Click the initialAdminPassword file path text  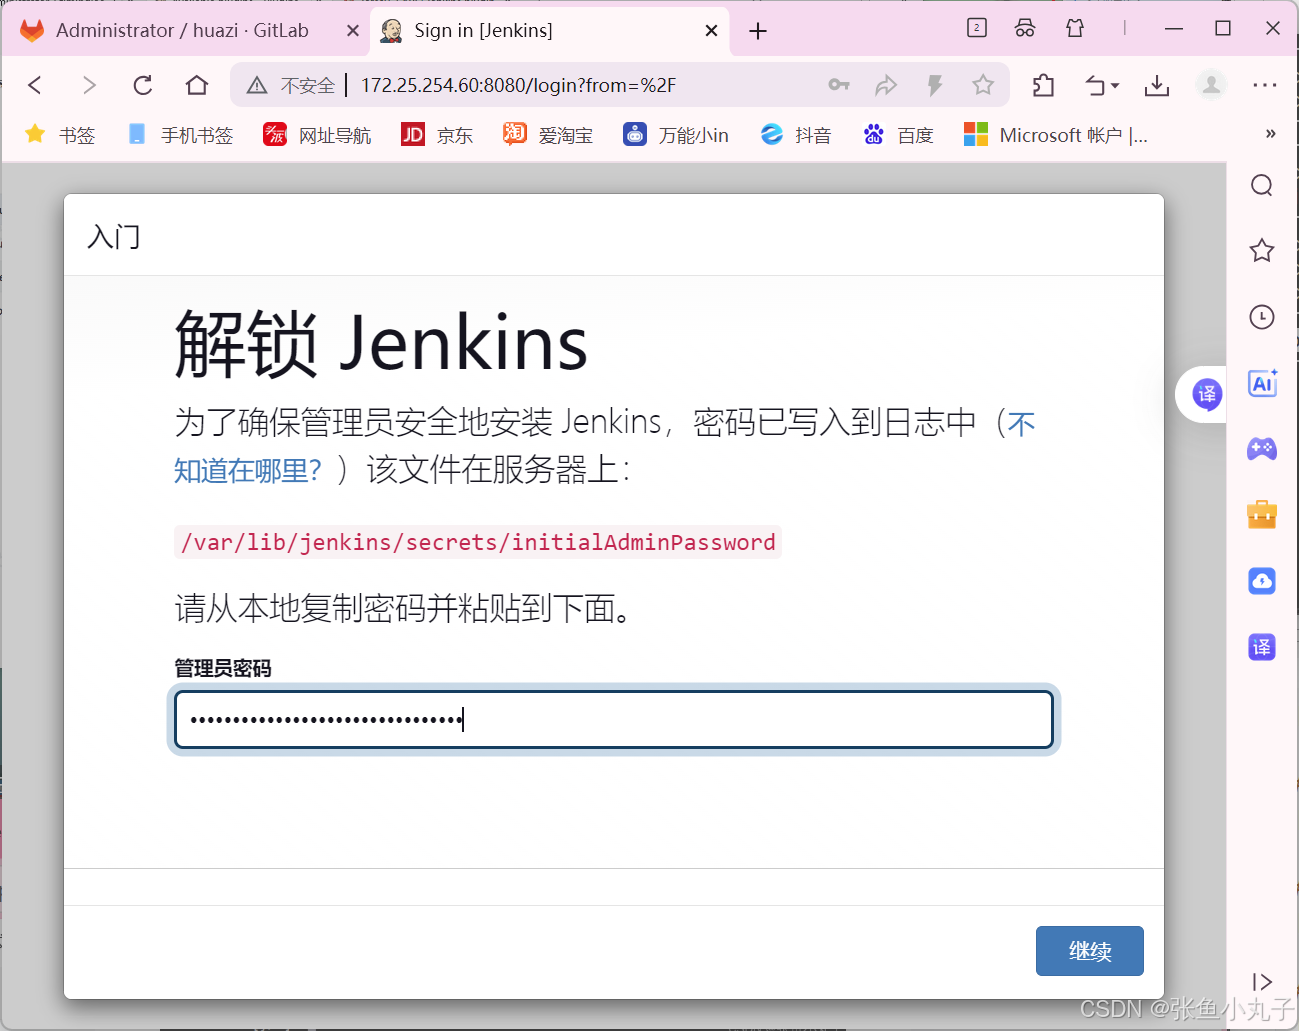478,542
